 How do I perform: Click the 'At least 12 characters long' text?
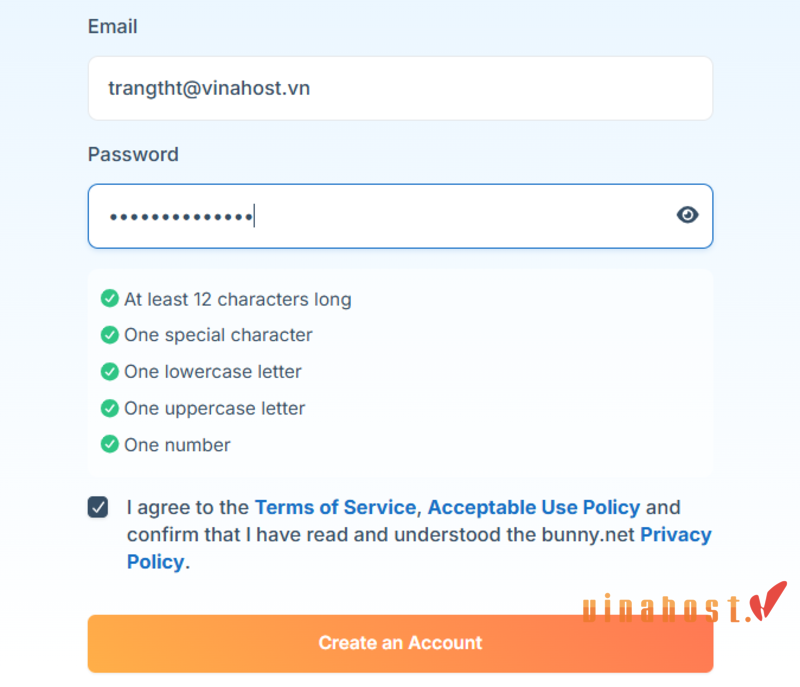(238, 299)
